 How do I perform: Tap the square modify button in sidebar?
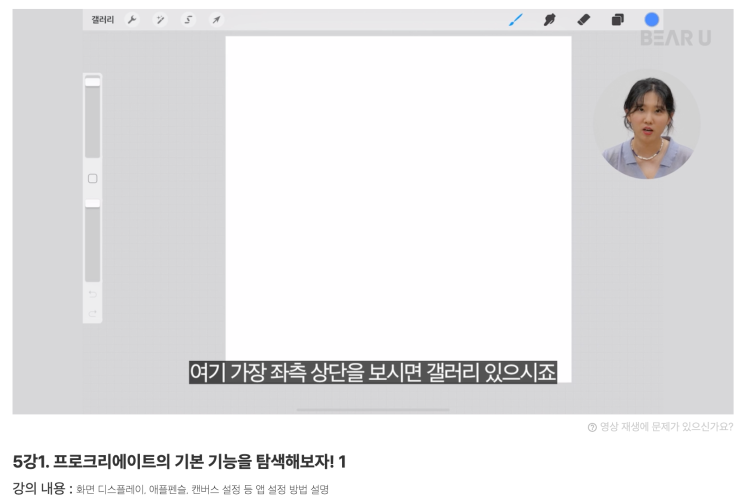click(x=92, y=179)
